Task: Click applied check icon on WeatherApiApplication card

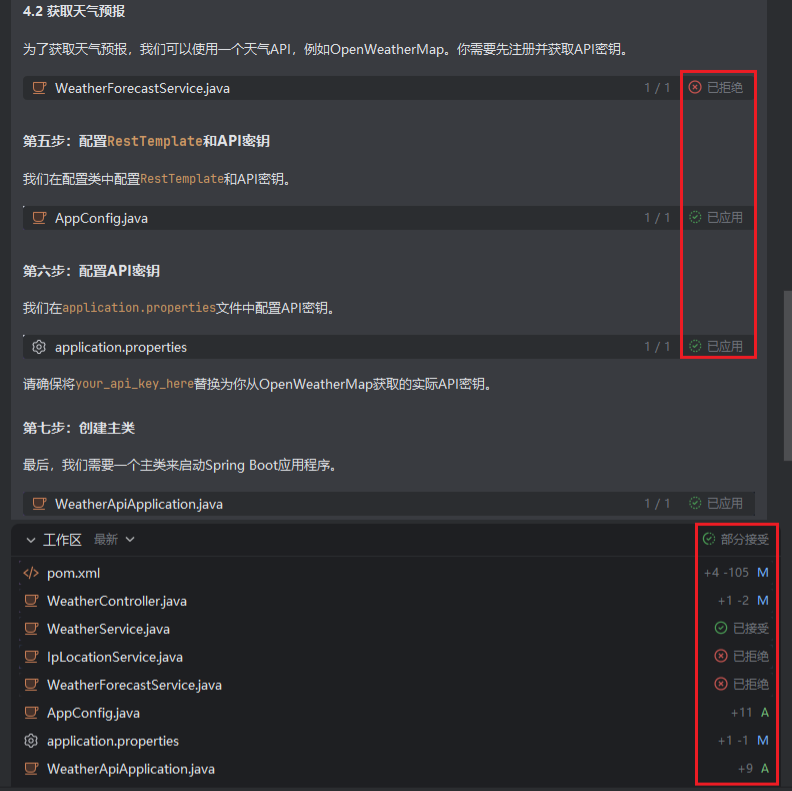Action: click(695, 503)
